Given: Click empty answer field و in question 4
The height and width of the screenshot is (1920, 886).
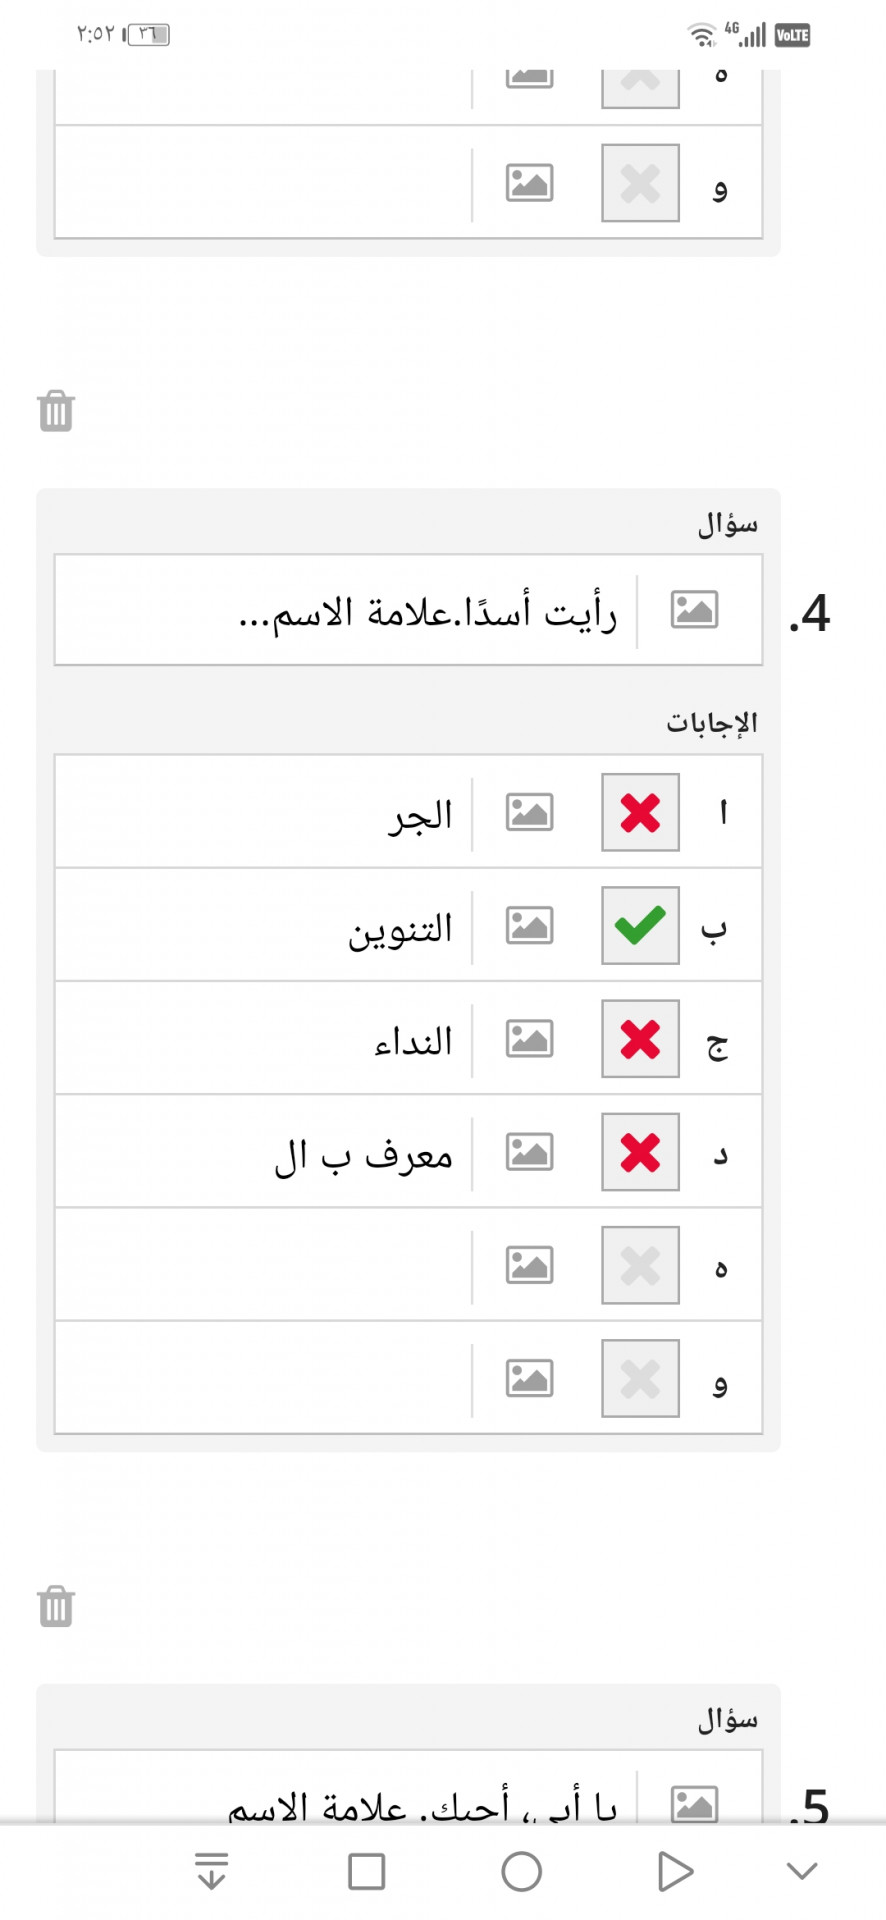Looking at the screenshot, I should tap(263, 1379).
